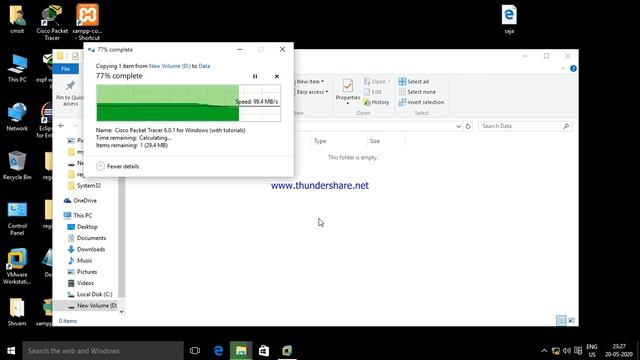Click the Open ribbon button
The image size is (640, 360).
(377, 82)
